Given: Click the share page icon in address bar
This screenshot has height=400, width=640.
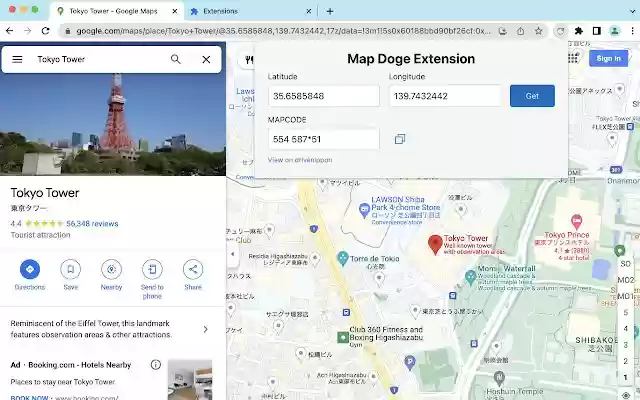Looking at the screenshot, I should 520,31.
